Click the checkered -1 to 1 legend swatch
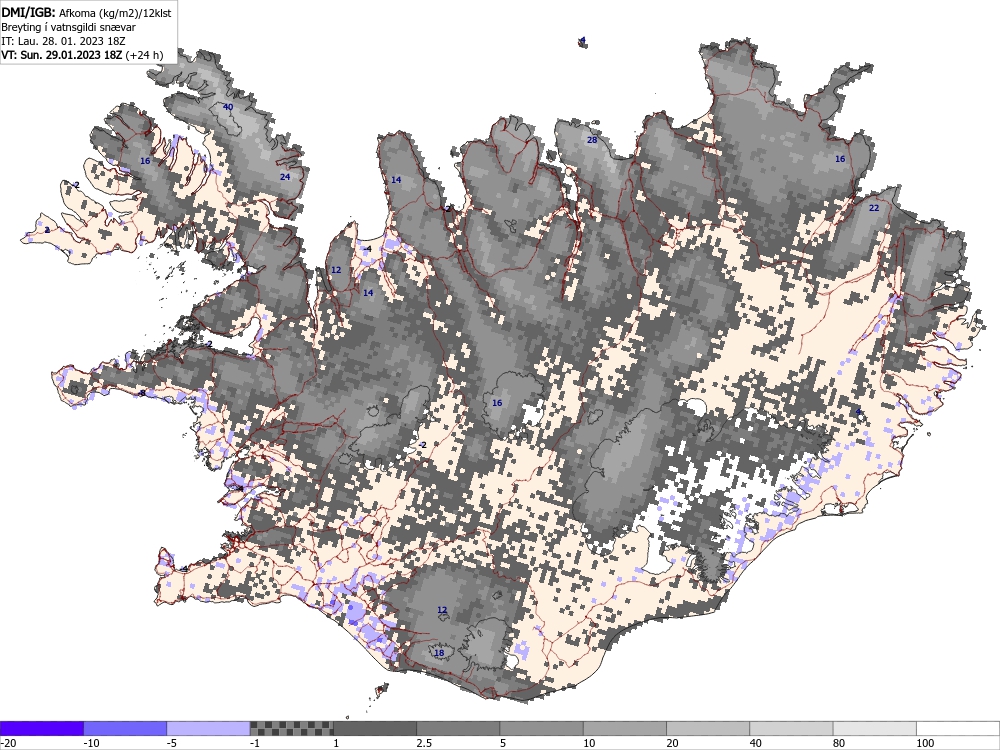Viewport: 1000px width, 750px height. 291,728
